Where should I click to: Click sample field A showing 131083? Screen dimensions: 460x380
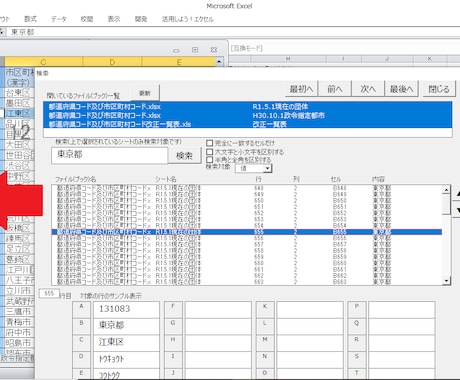point(126,309)
